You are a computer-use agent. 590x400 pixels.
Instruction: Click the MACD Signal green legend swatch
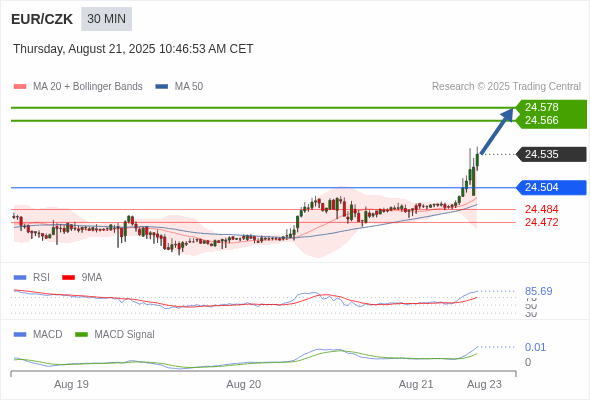82,334
